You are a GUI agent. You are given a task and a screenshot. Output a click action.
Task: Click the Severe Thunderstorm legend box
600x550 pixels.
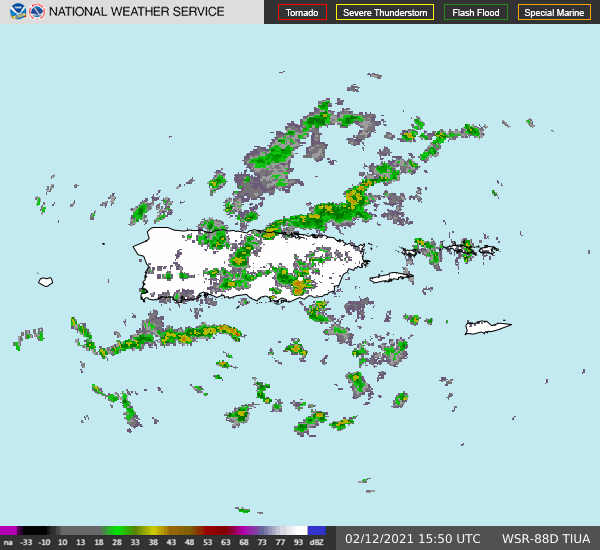click(x=385, y=13)
